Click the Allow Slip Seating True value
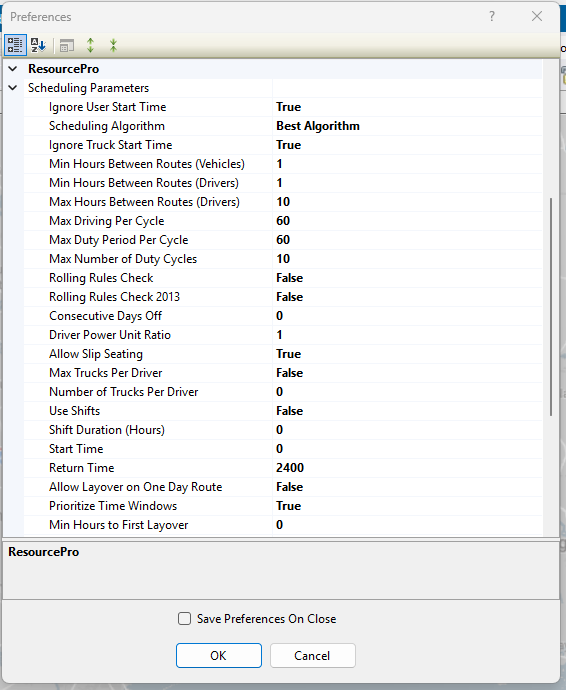 pos(289,353)
